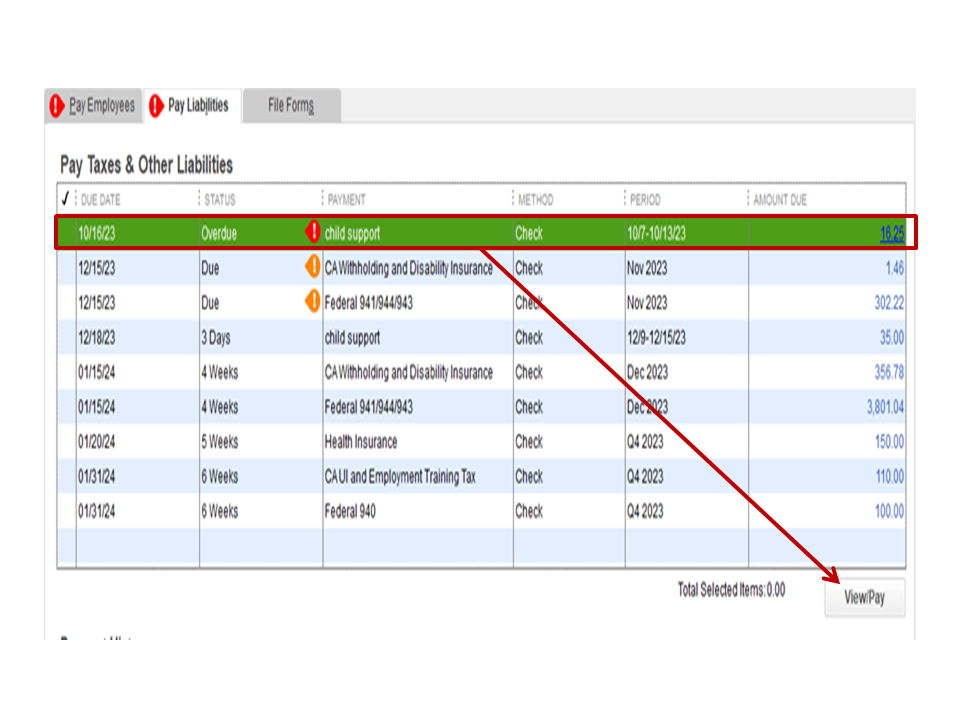Open the File Forms tab

pos(291,105)
